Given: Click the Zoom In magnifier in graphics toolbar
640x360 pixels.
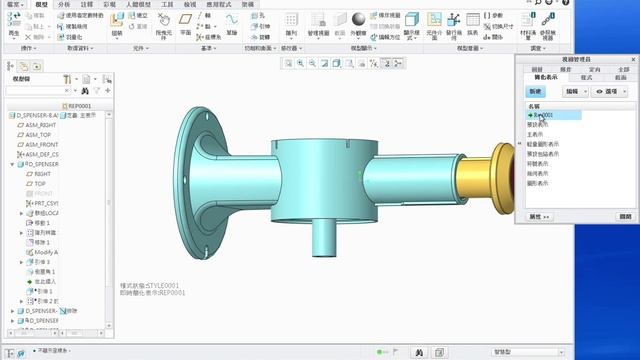Looking at the screenshot, I should [x=300, y=63].
